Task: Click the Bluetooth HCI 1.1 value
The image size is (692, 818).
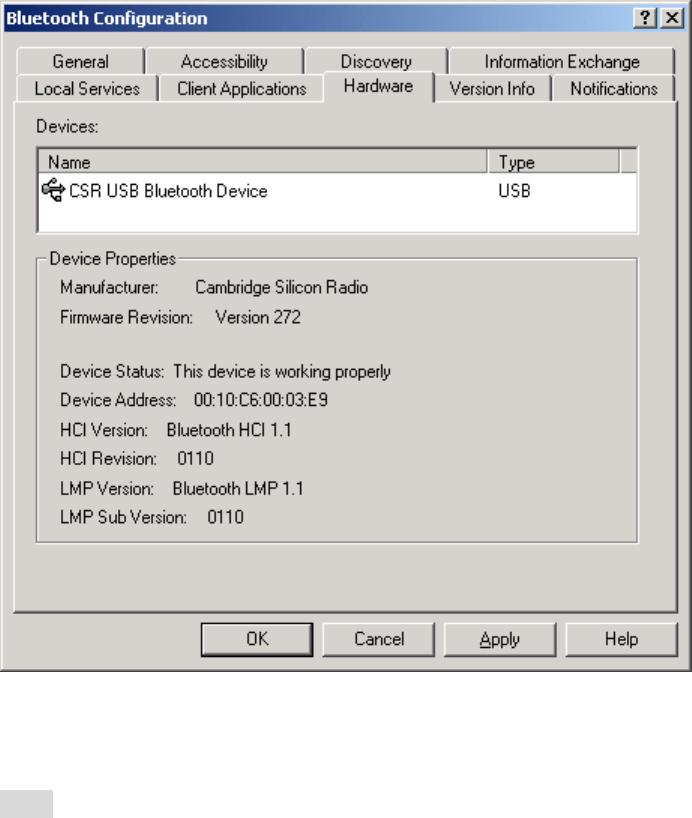Action: tap(229, 430)
